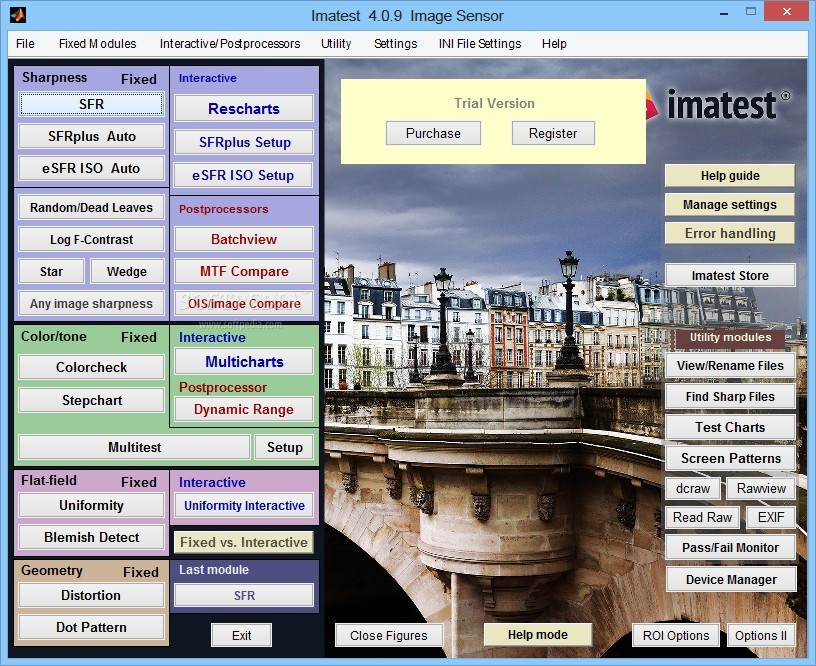Image resolution: width=816 pixels, height=666 pixels.
Task: Open Error handling options
Action: pos(730,233)
